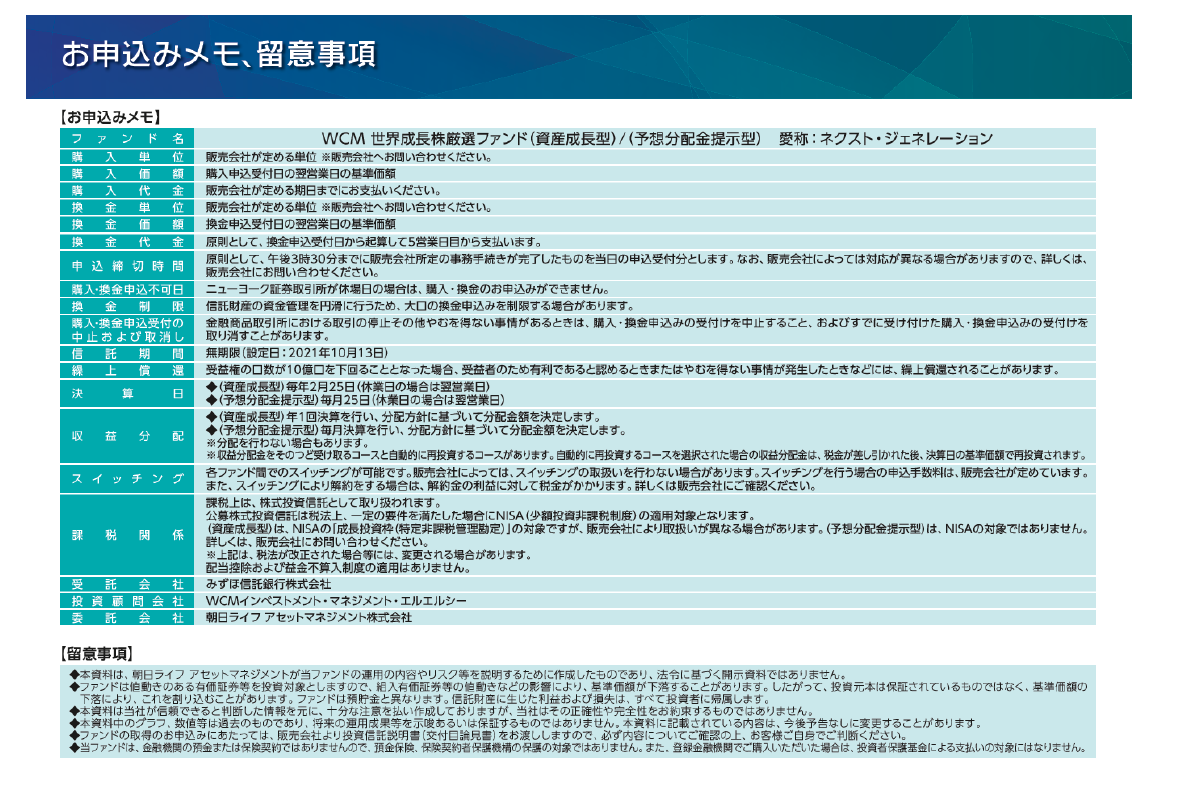
Task: Click the 購入代金 row label
Action: click(127, 190)
